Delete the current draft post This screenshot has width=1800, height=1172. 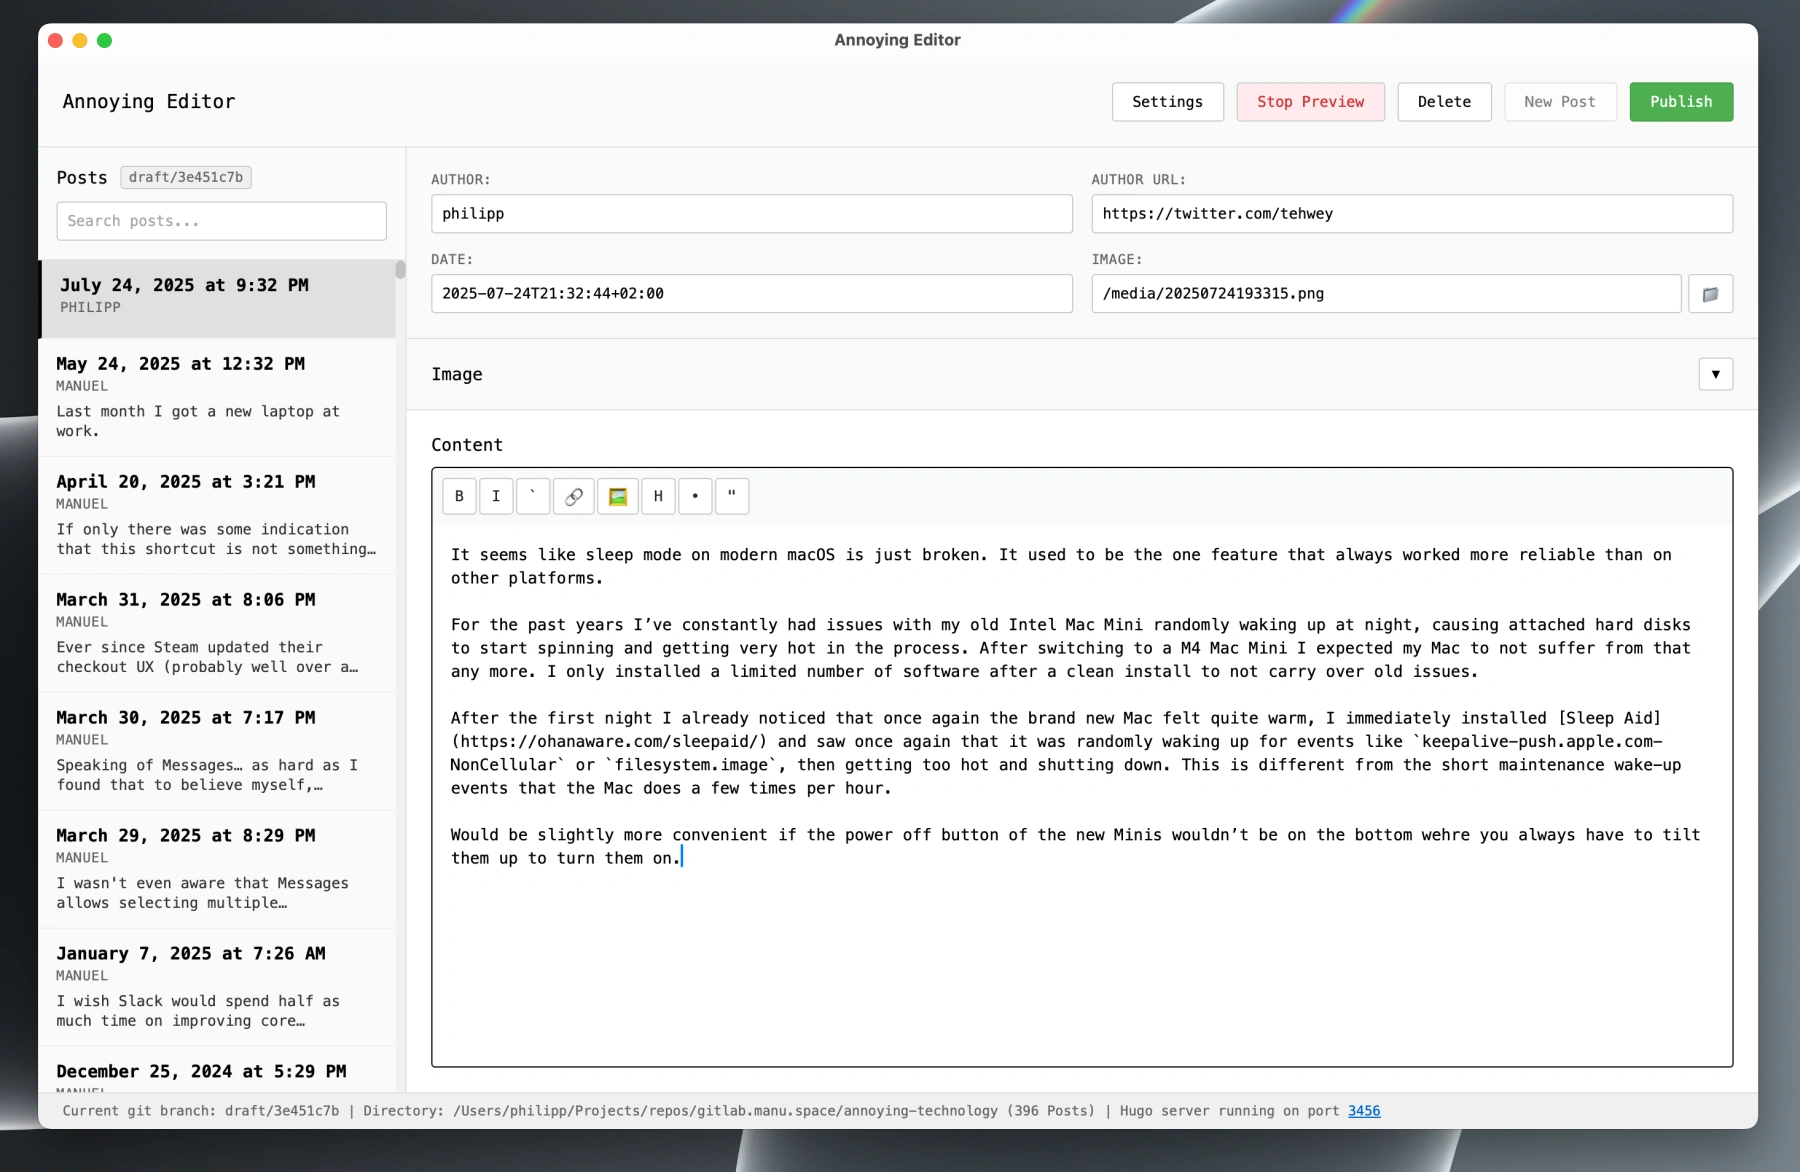[1444, 102]
